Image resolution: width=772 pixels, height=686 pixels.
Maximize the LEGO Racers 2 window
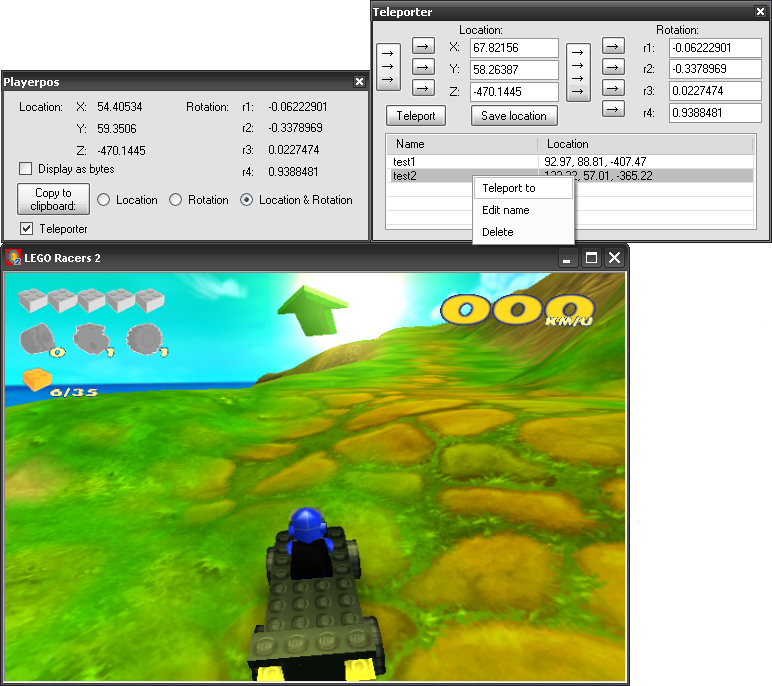591,258
